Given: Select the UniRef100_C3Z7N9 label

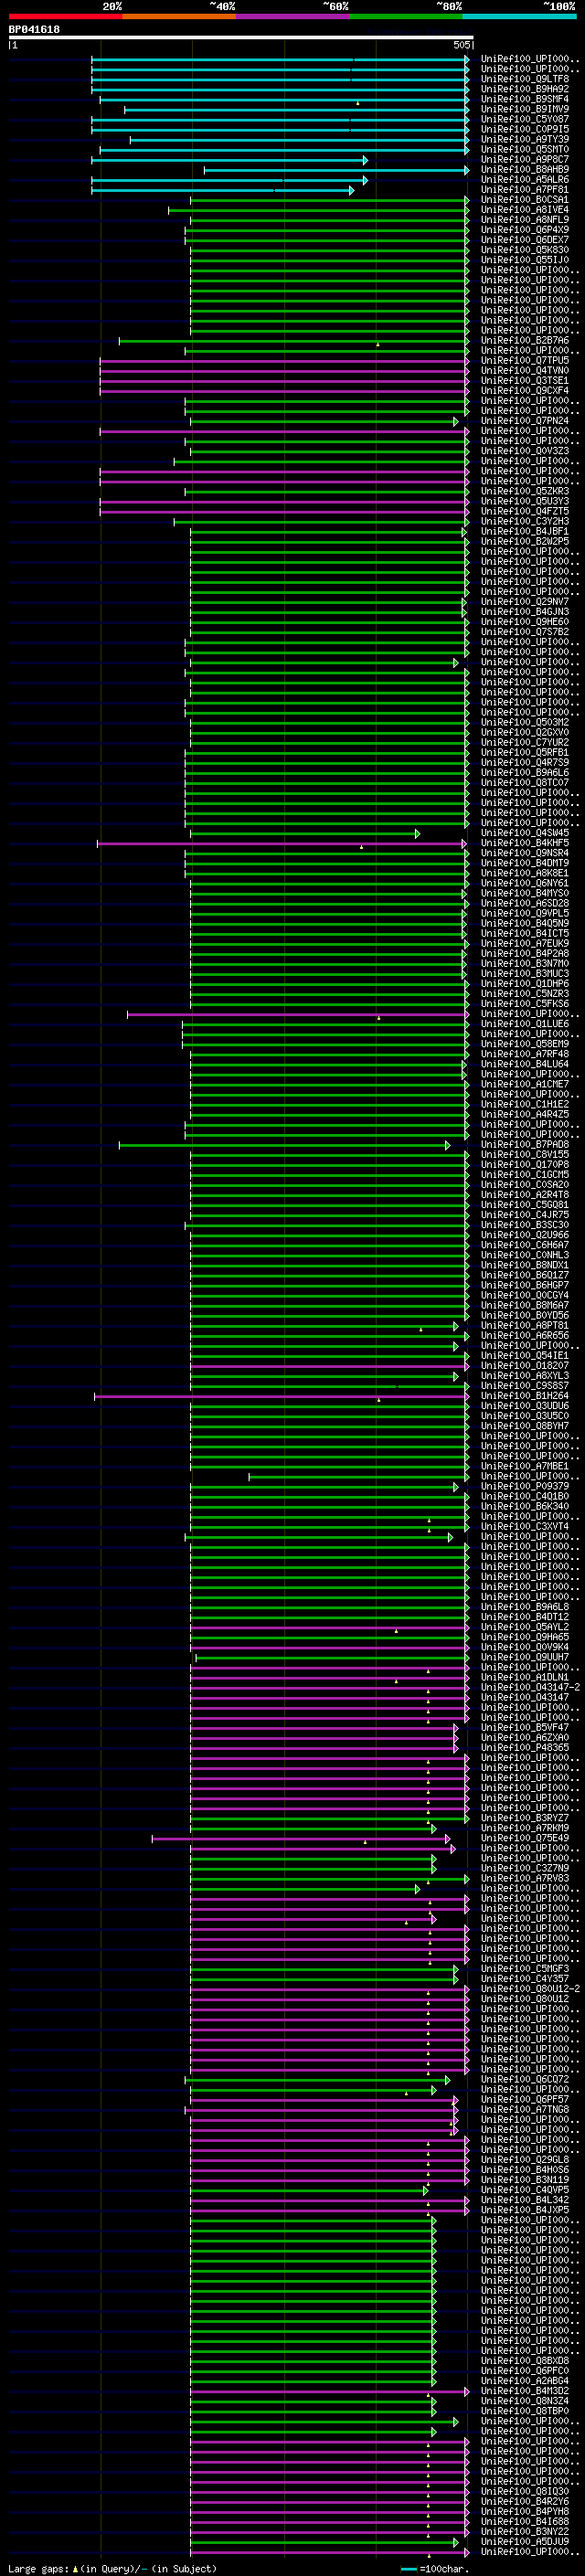Looking at the screenshot, I should [525, 1868].
